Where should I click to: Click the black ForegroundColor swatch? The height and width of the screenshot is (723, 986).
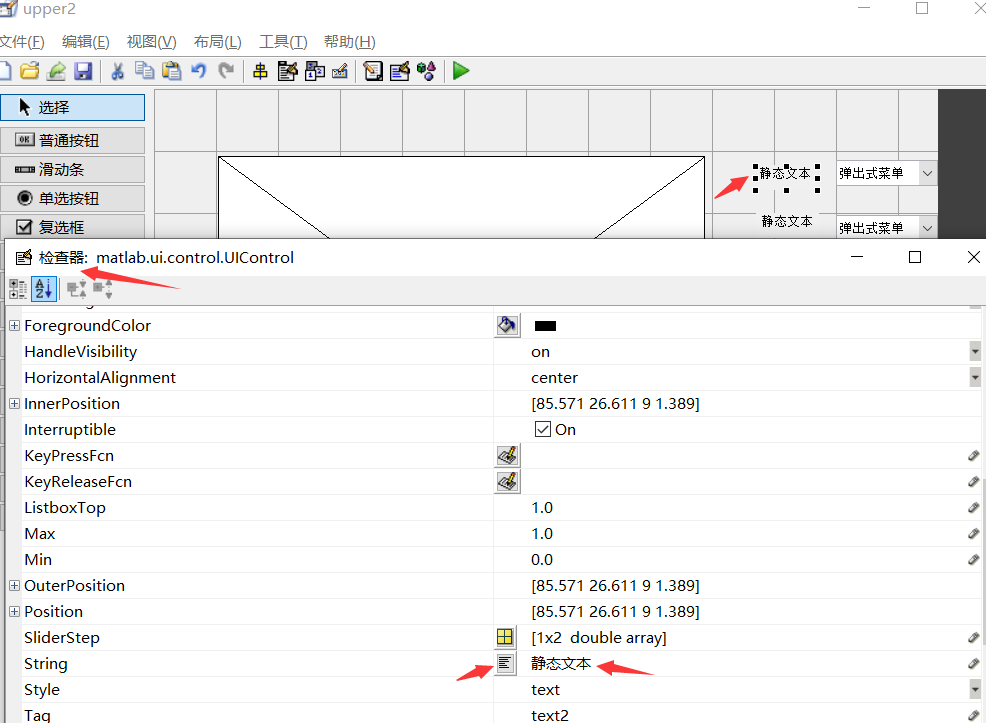point(545,326)
